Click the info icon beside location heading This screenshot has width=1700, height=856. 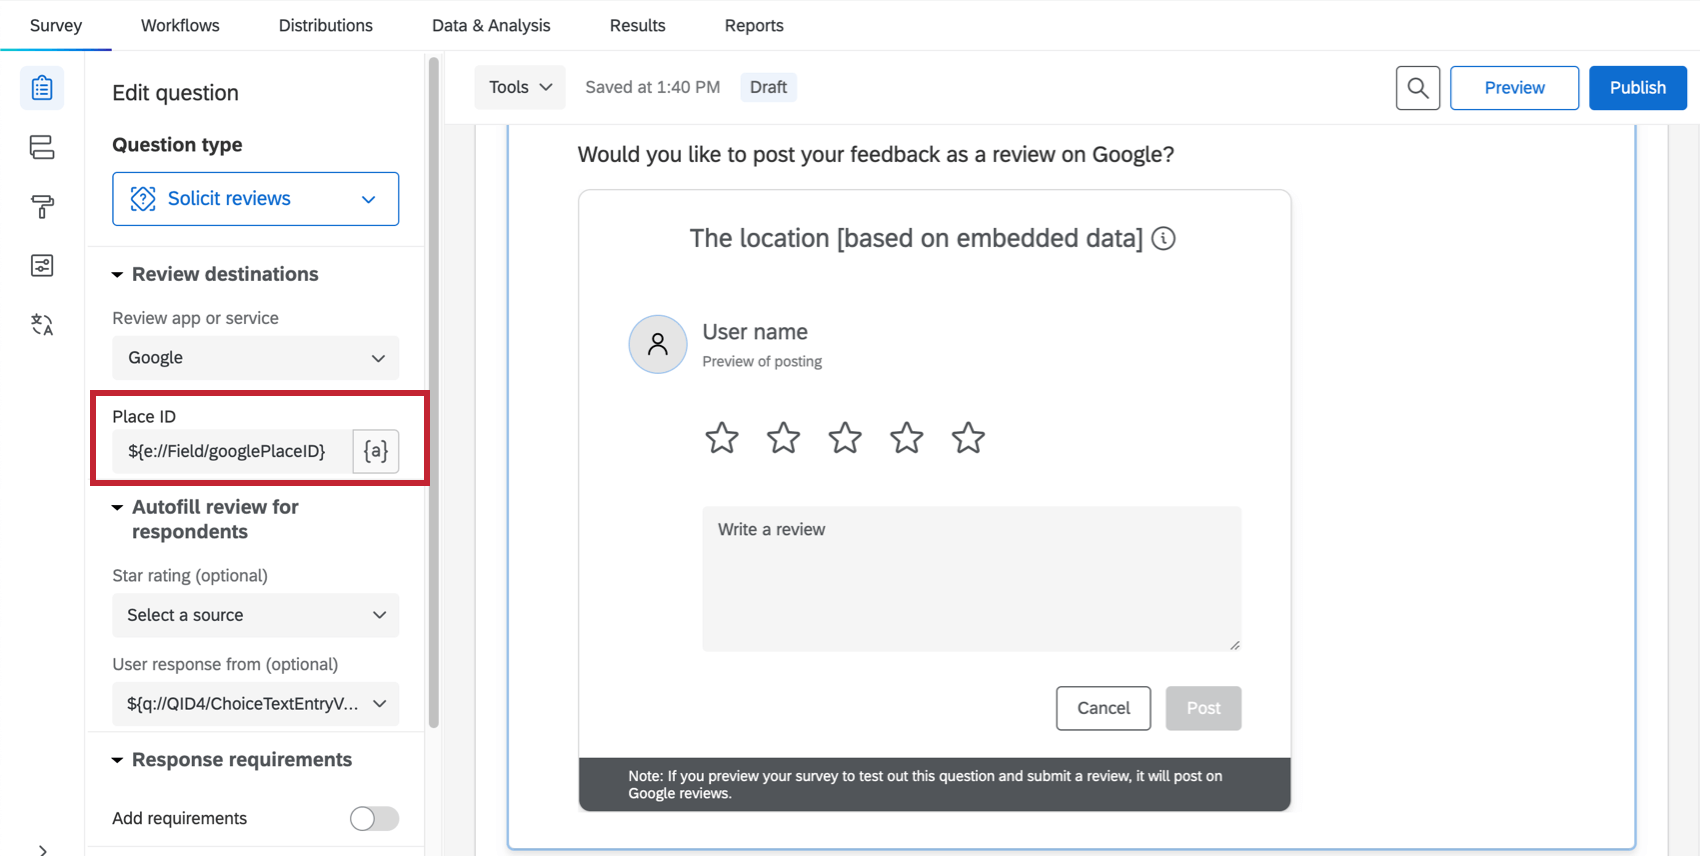pos(1163,238)
